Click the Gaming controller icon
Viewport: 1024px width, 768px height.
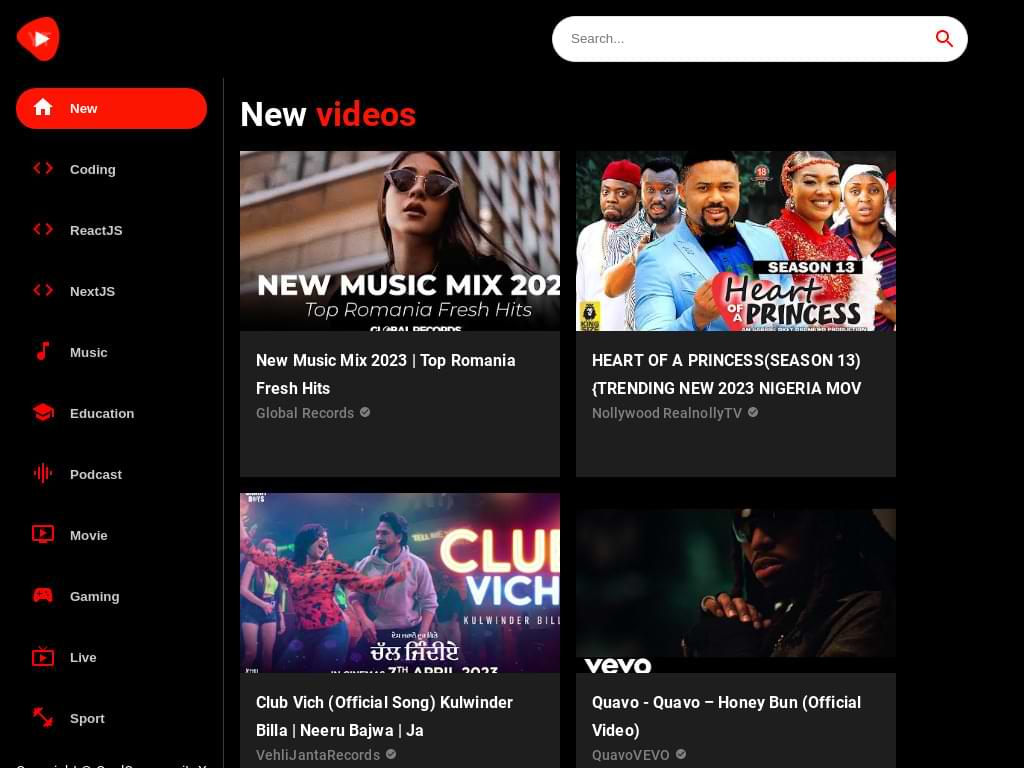tap(43, 596)
